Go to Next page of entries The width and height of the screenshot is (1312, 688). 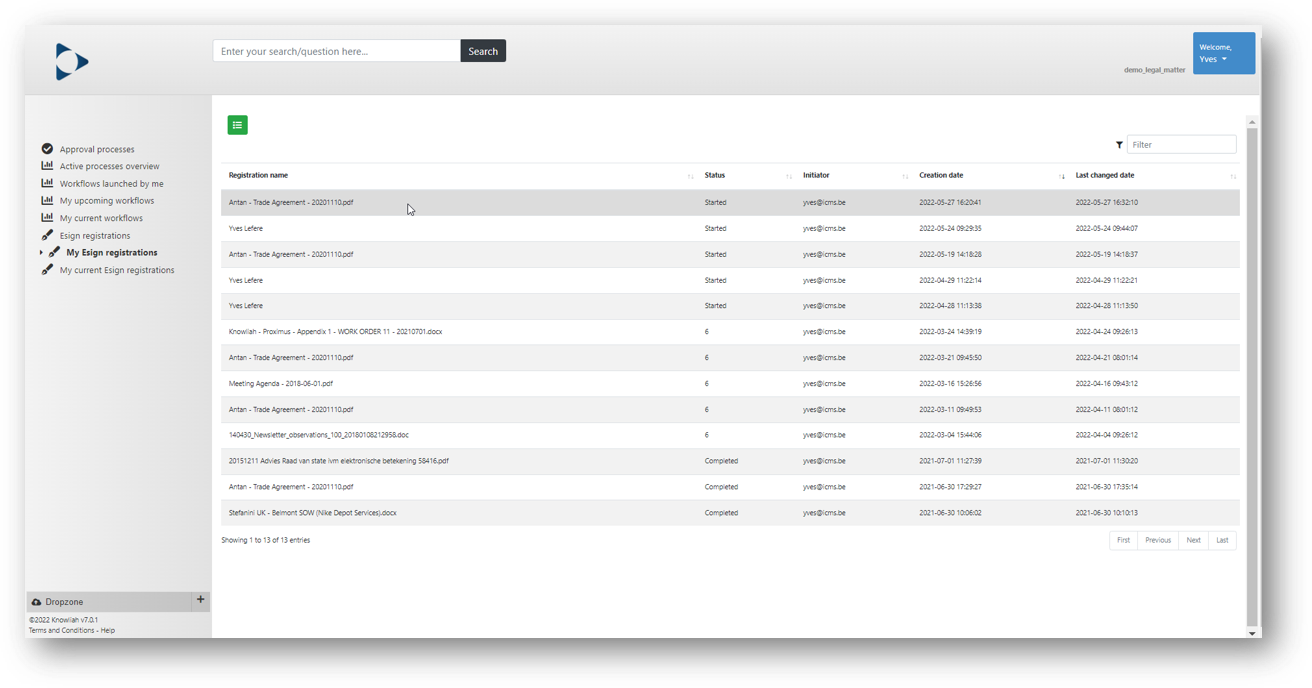tap(1193, 540)
